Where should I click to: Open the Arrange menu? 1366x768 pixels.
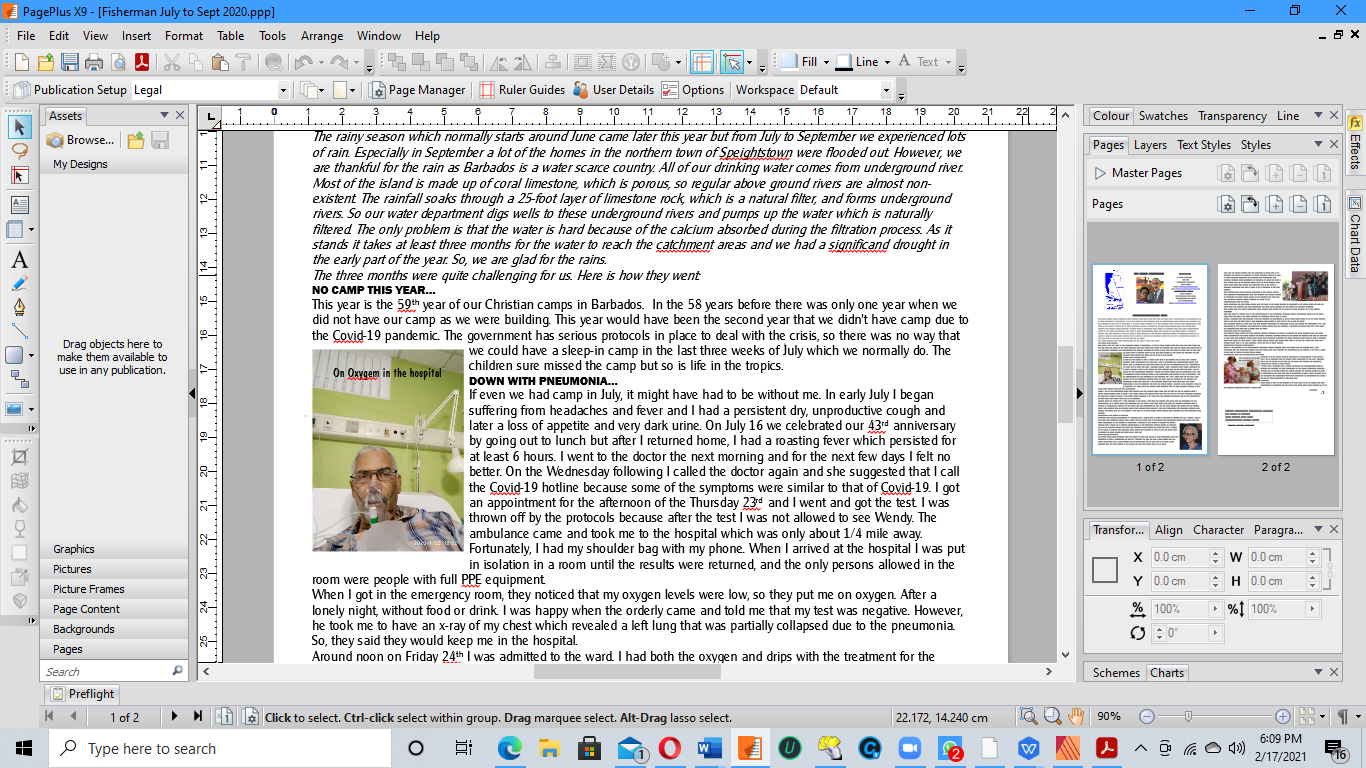pos(322,35)
